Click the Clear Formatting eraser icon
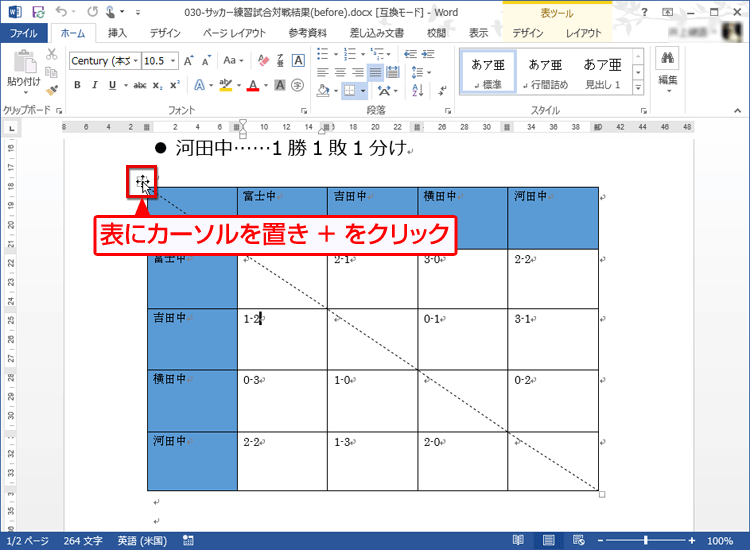 point(263,61)
